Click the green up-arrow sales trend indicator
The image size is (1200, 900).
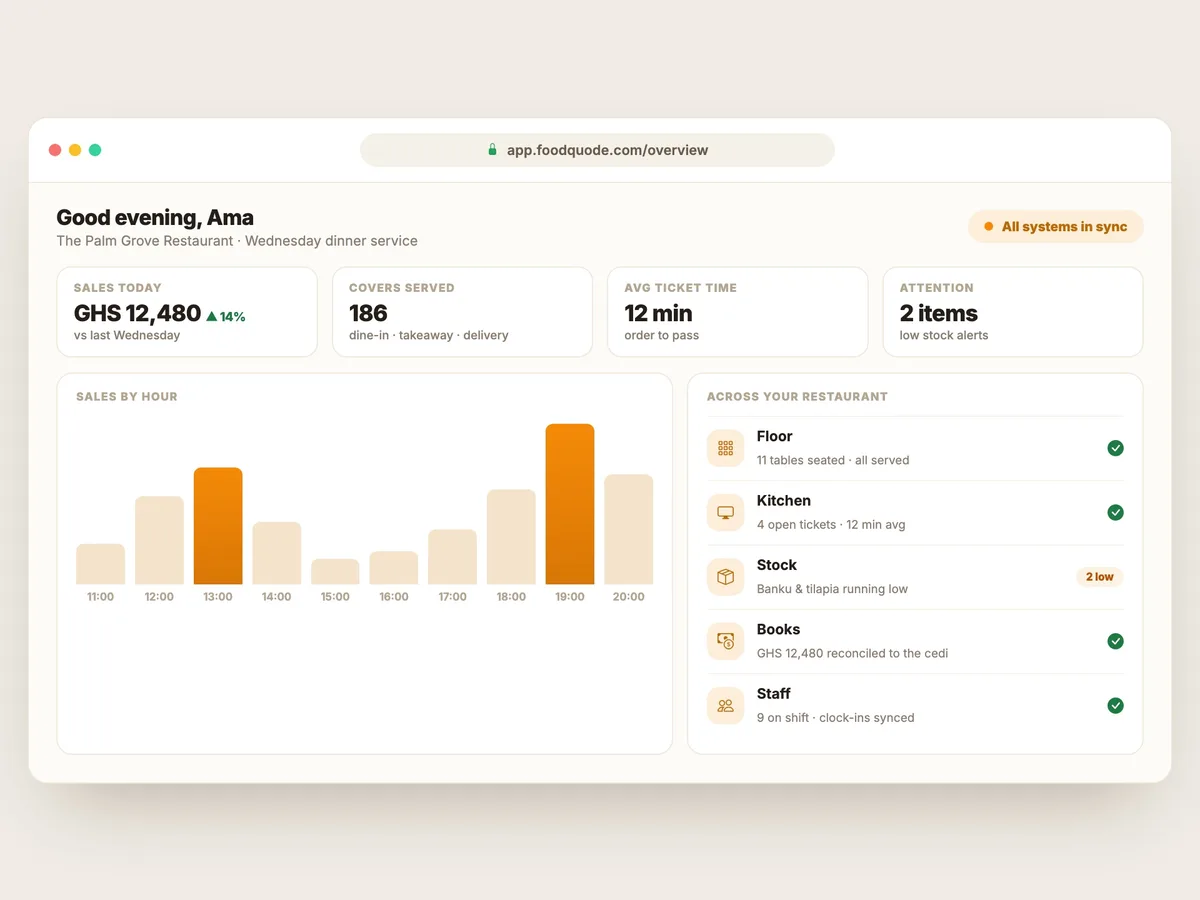click(x=212, y=316)
